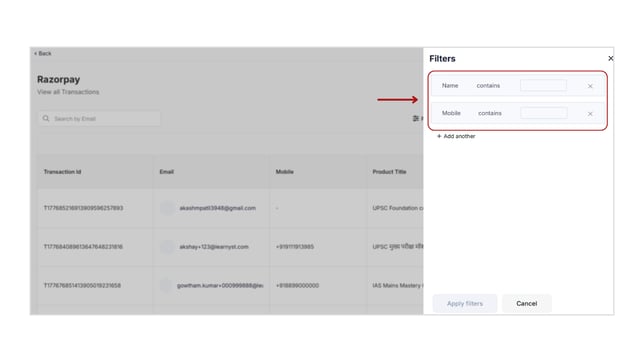Click the Transaction Id column header
Image resolution: width=644 pixels, height=362 pixels.
(x=62, y=172)
